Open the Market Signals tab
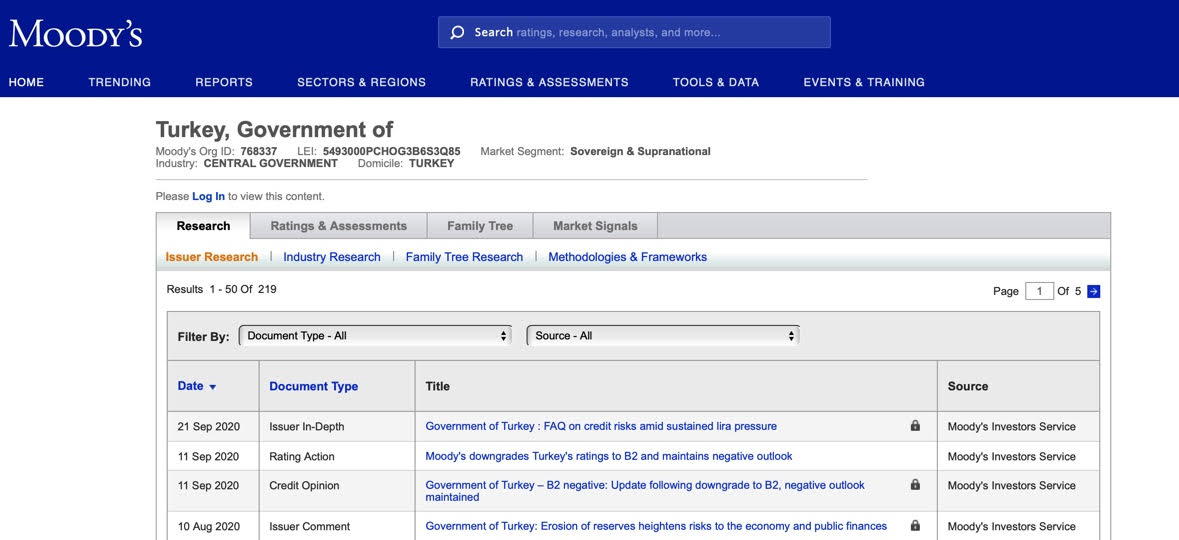This screenshot has width=1179, height=540. 595,226
